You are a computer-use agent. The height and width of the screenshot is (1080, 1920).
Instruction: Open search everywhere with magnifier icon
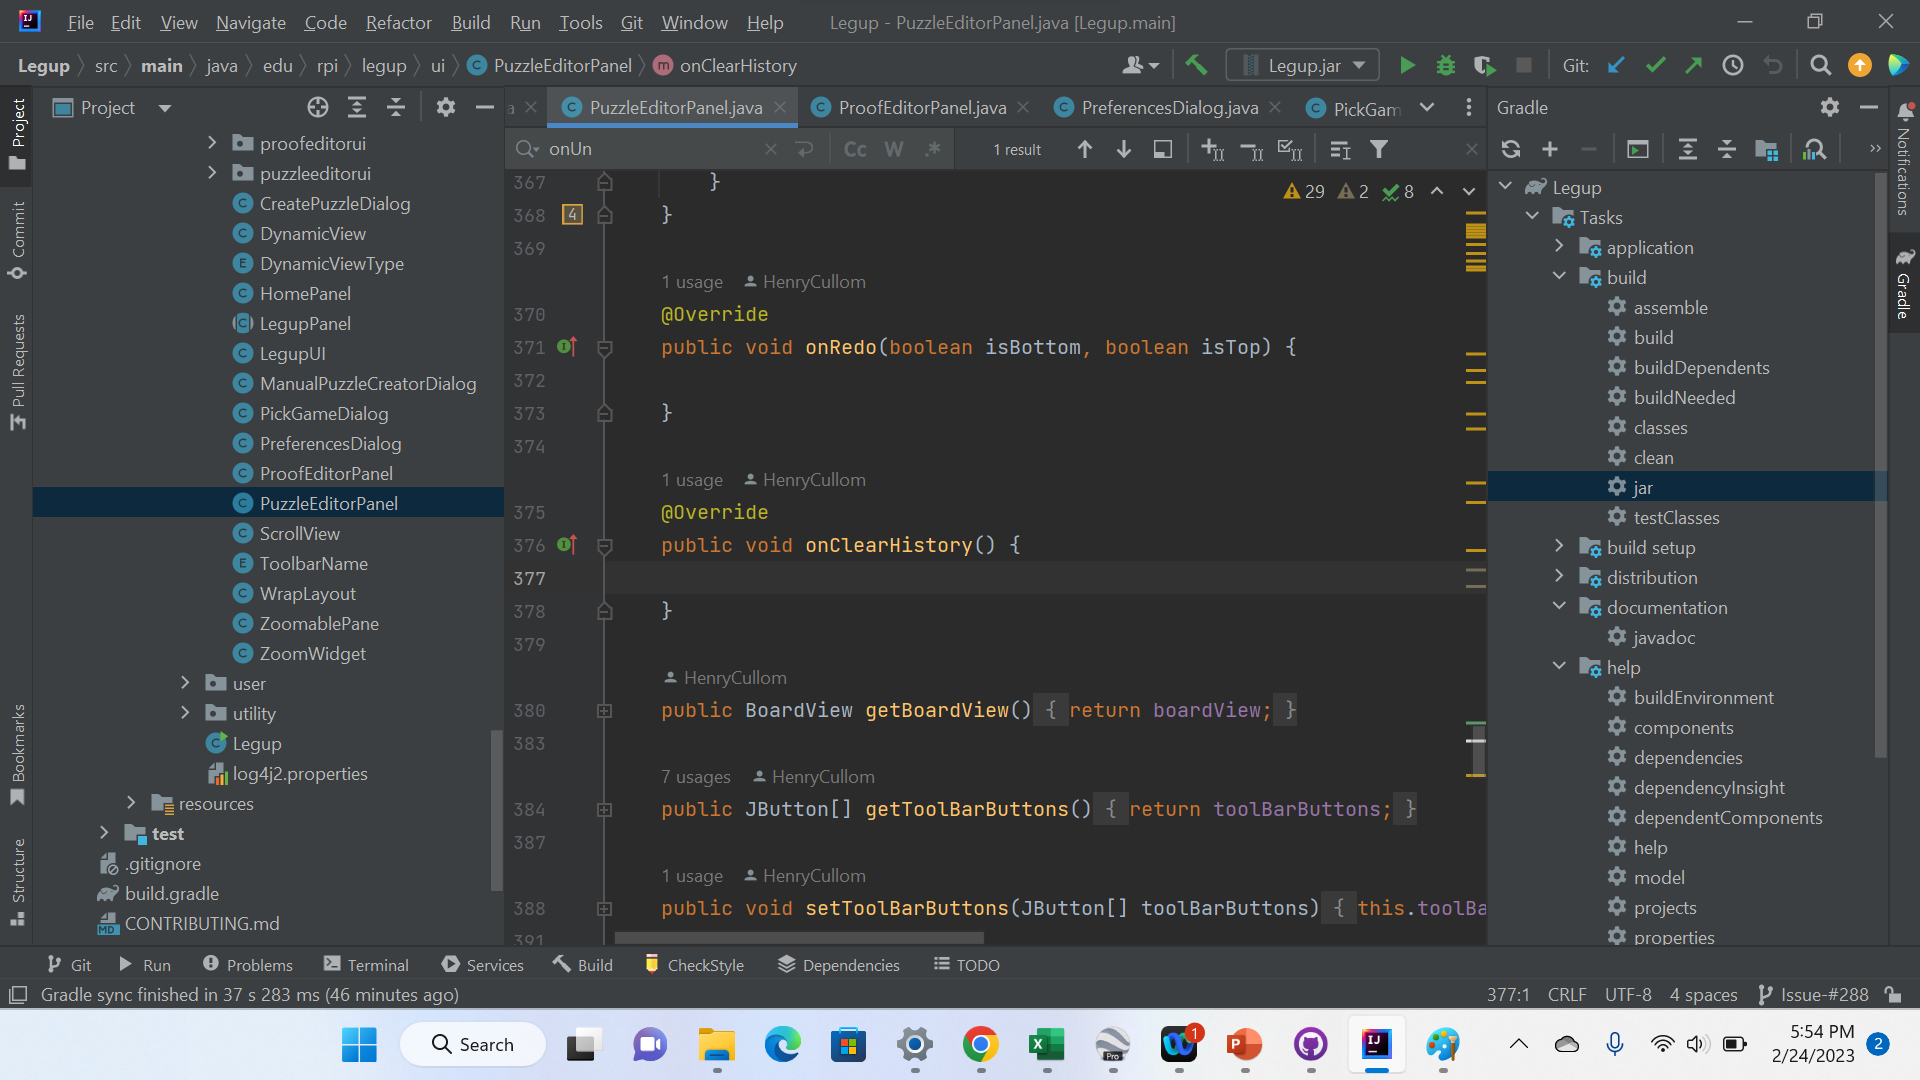pyautogui.click(x=1820, y=65)
